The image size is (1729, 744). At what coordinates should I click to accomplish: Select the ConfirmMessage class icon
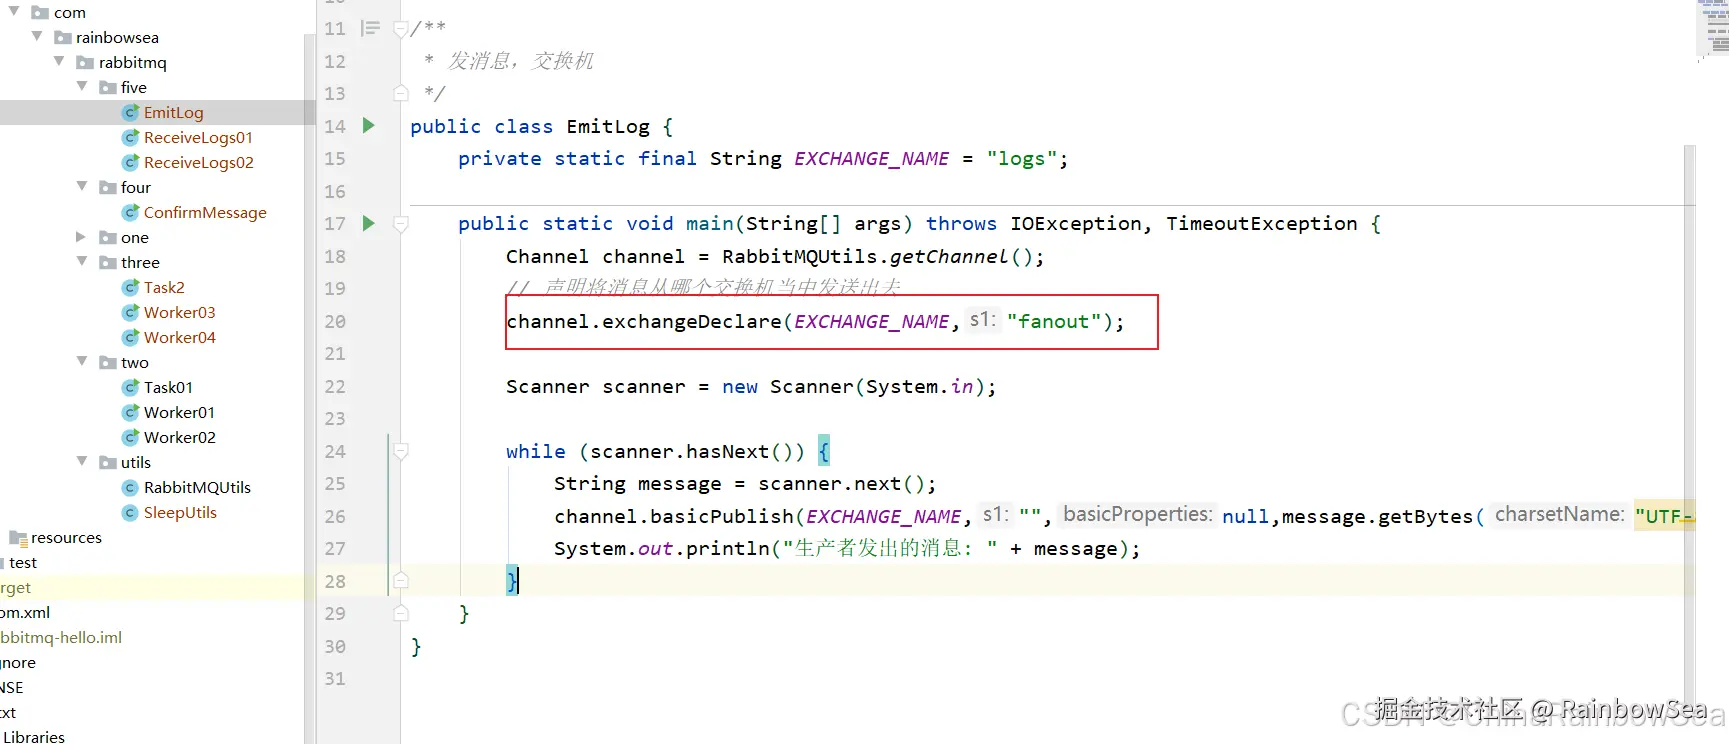(130, 212)
